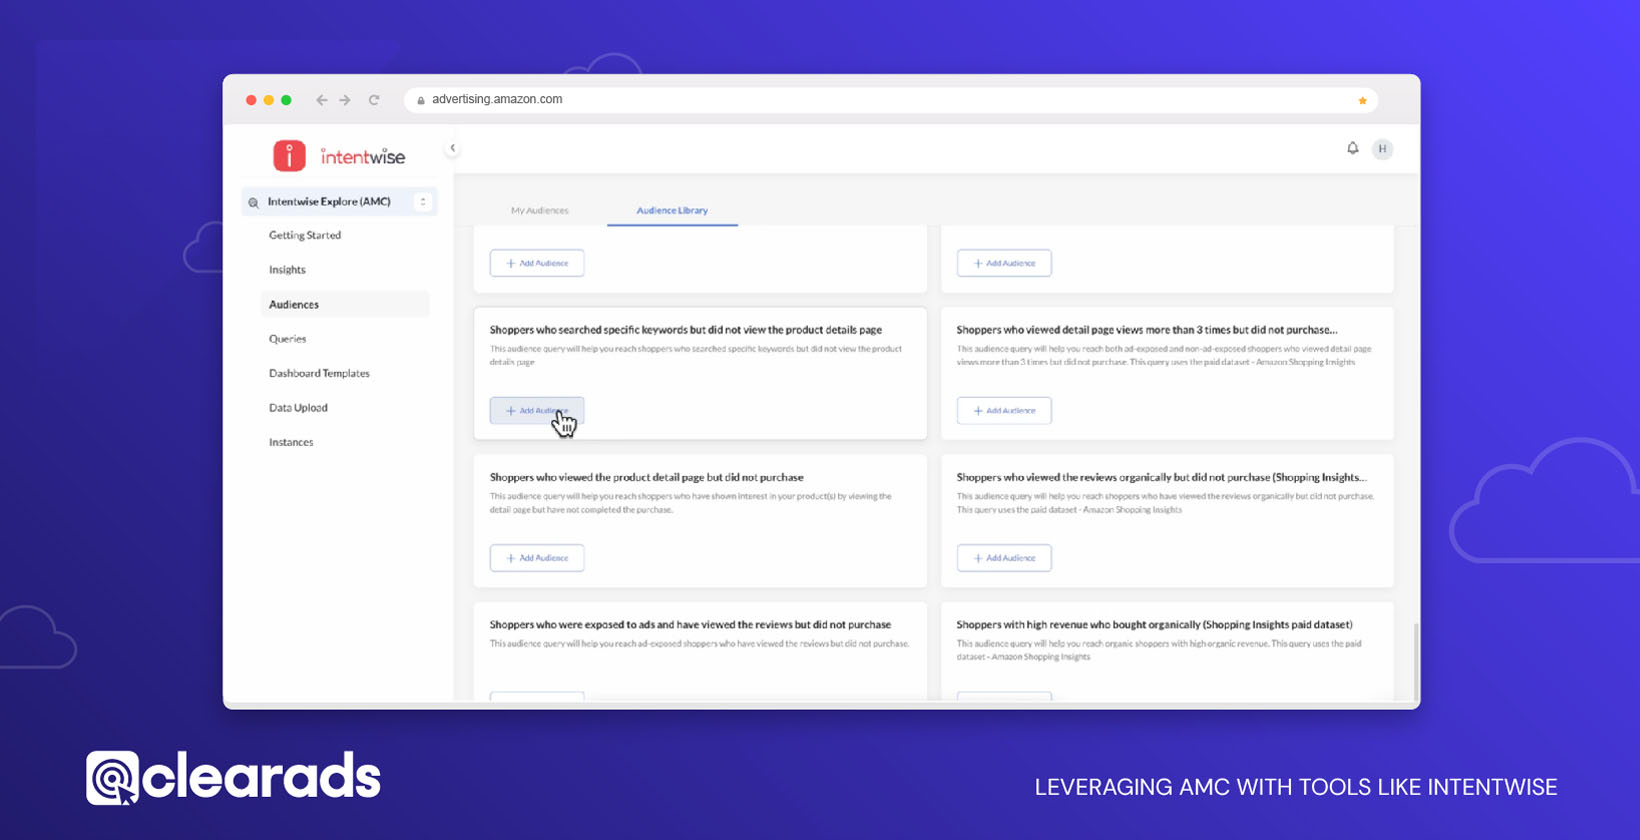This screenshot has width=1640, height=840.
Task: Click title 'Shoppers who were exposed to ads'
Action: pos(690,625)
